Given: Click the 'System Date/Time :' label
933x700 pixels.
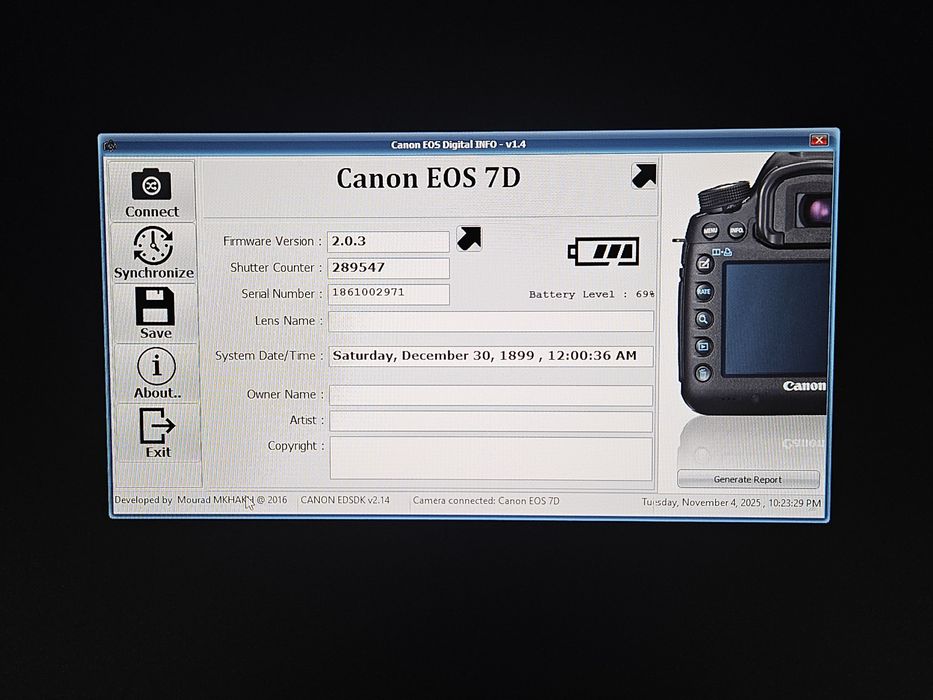Looking at the screenshot, I should [x=269, y=356].
